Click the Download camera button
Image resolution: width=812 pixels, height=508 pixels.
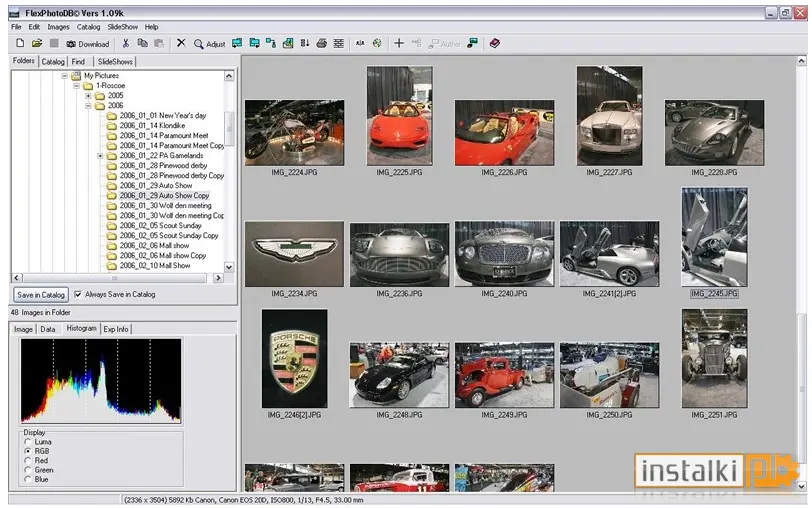(88, 44)
